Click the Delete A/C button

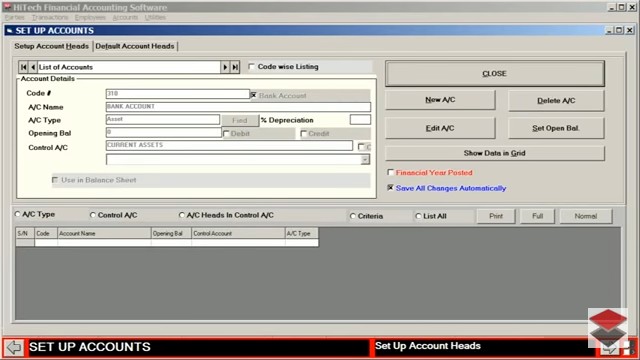coord(556,100)
